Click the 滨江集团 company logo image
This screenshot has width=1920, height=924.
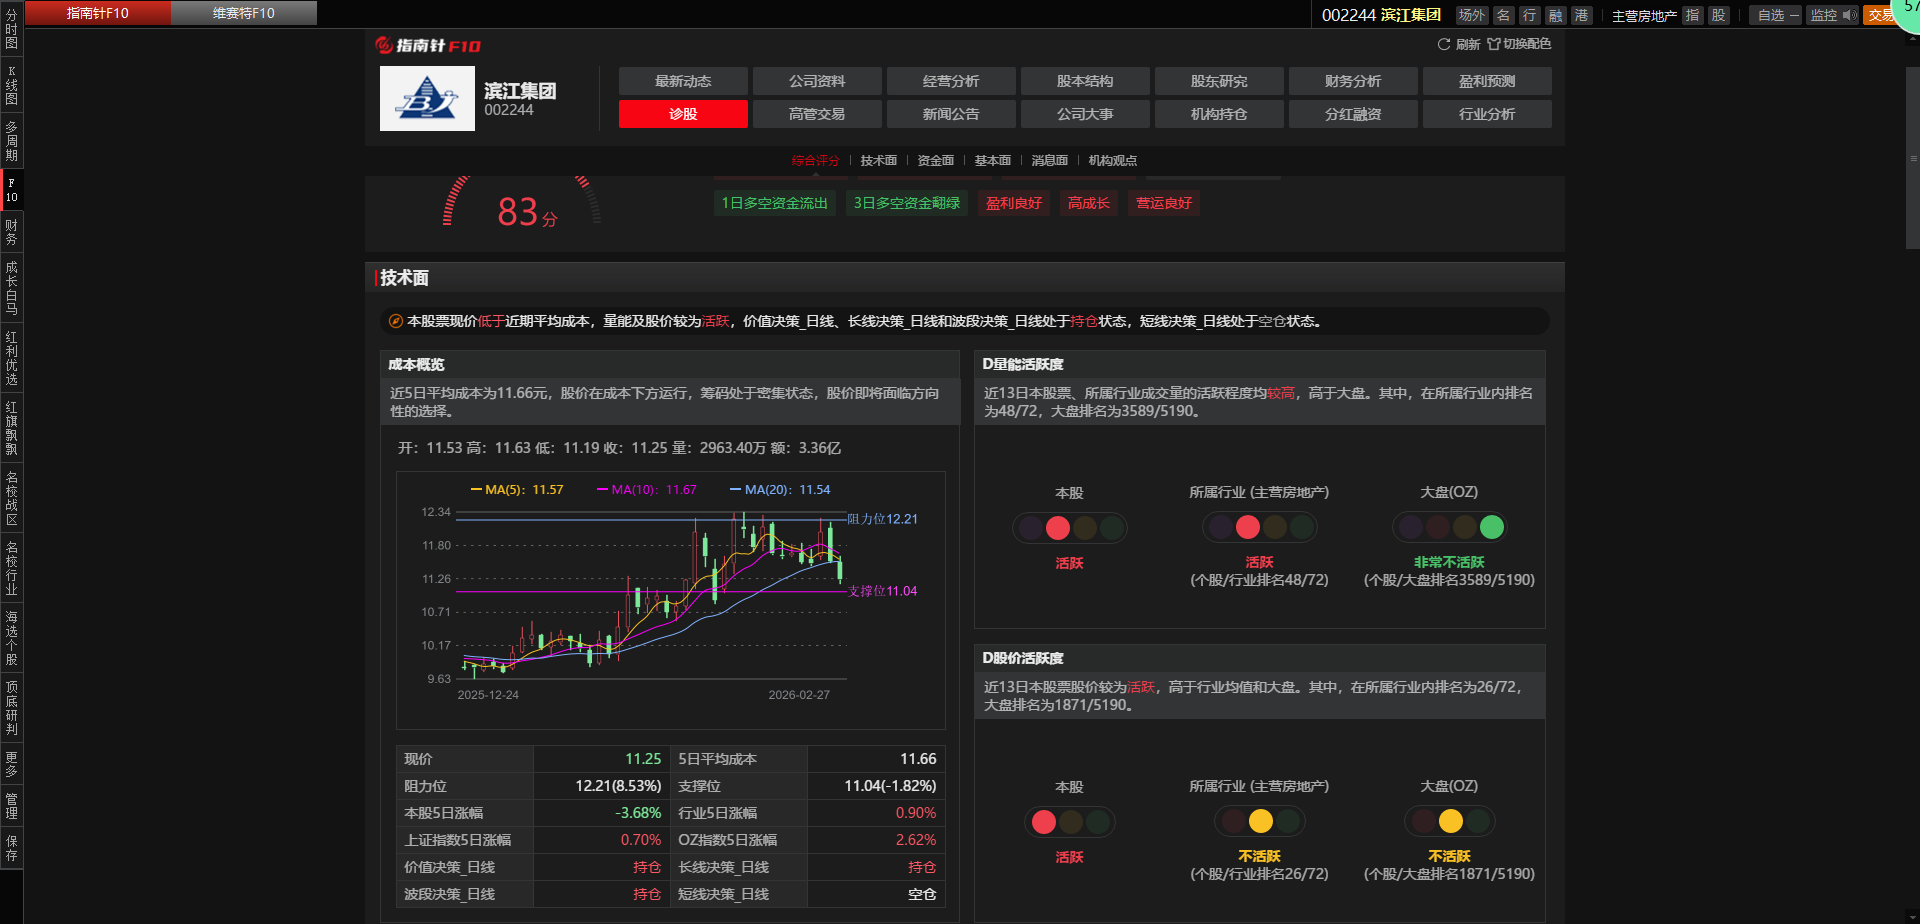pos(427,98)
